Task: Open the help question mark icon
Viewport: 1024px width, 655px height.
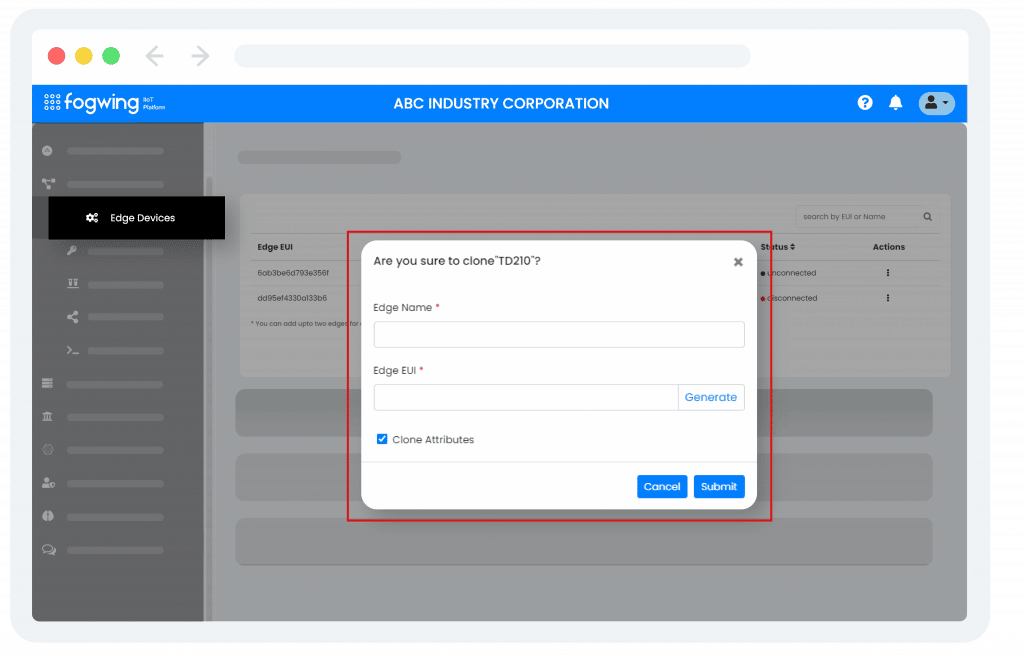Action: coord(865,103)
